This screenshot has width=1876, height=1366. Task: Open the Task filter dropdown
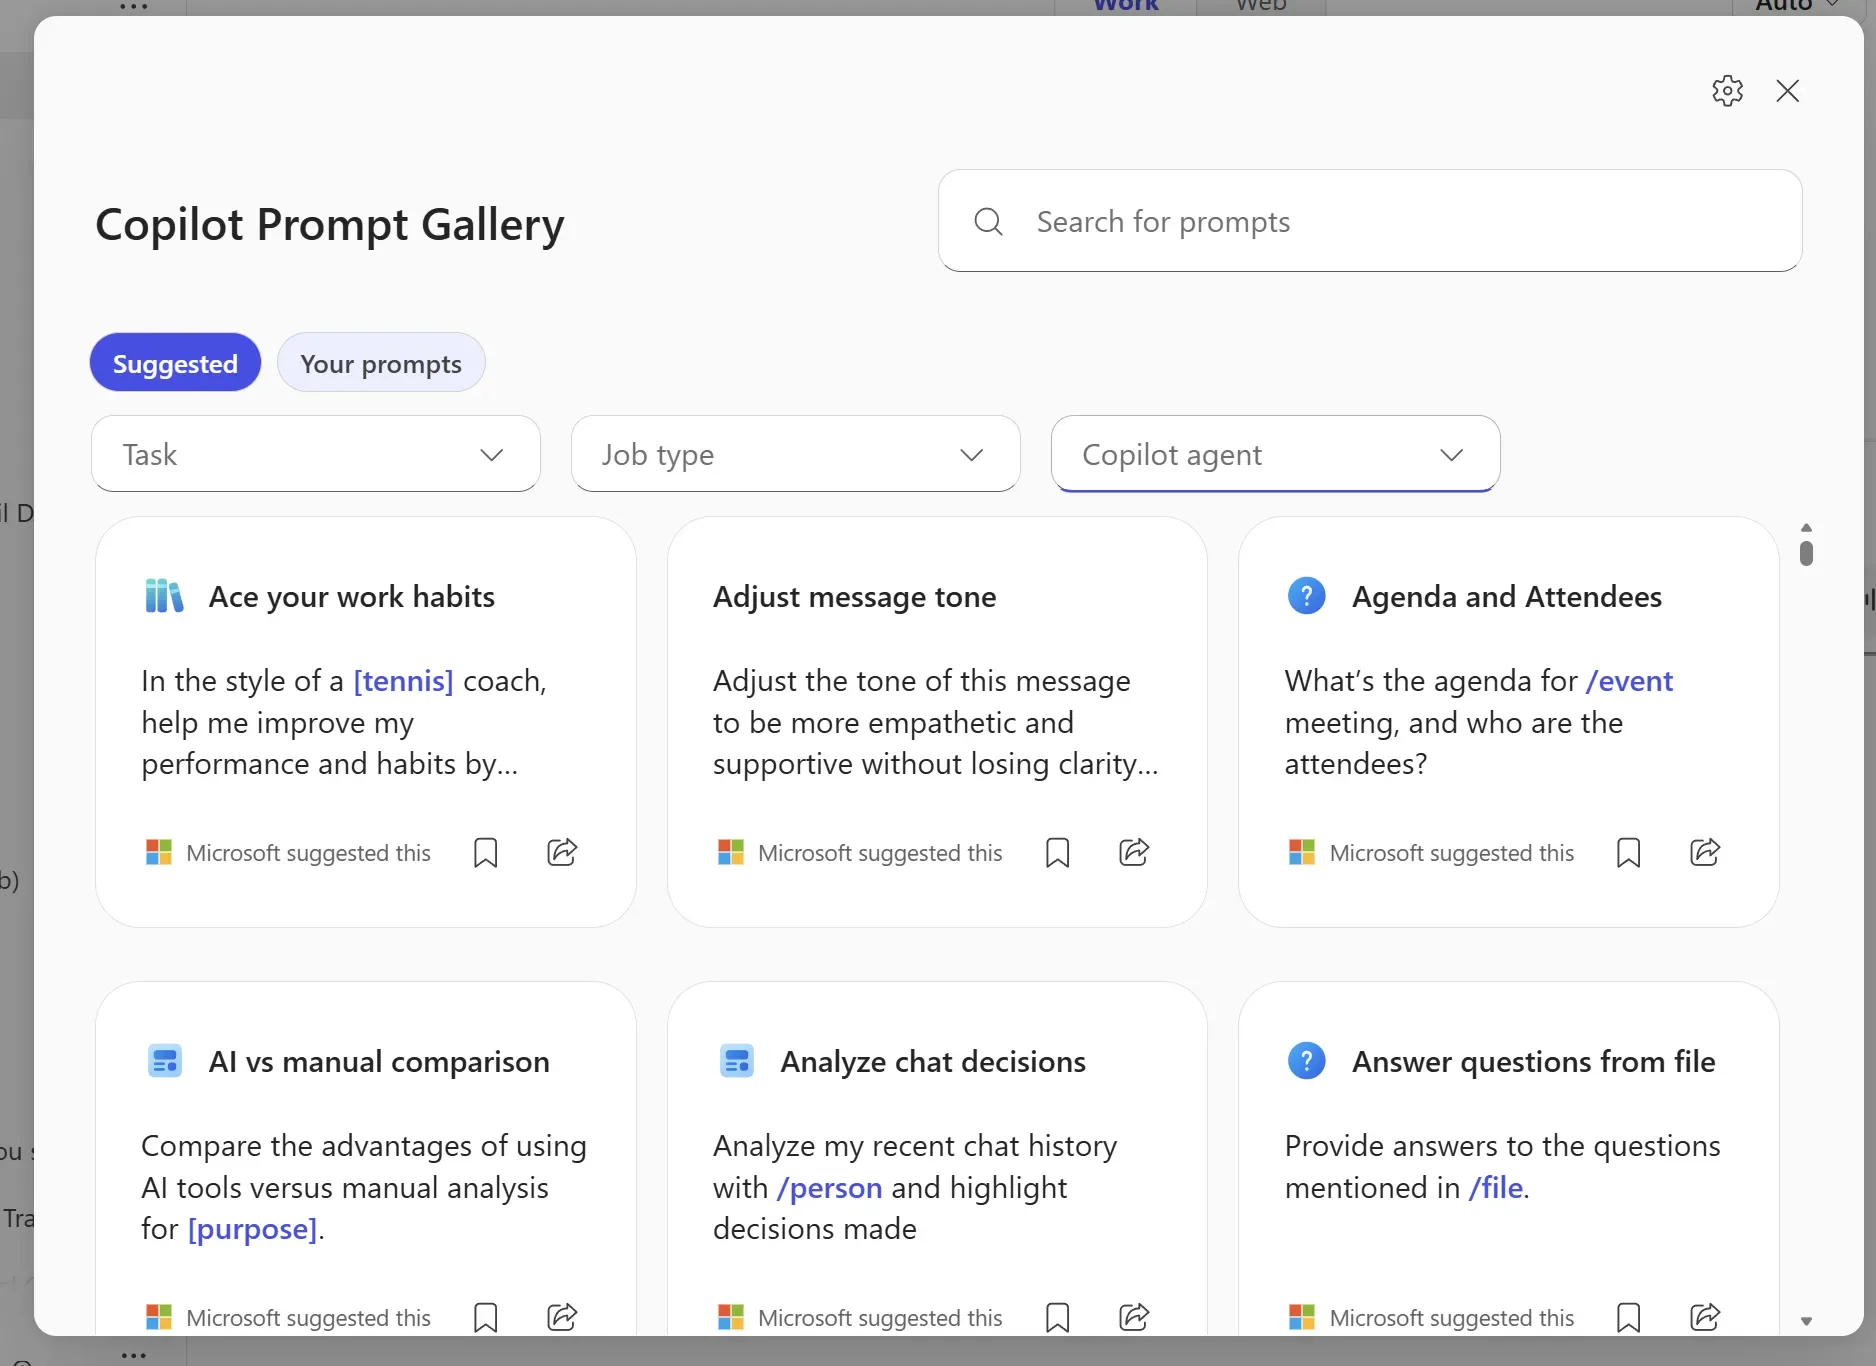pos(316,454)
